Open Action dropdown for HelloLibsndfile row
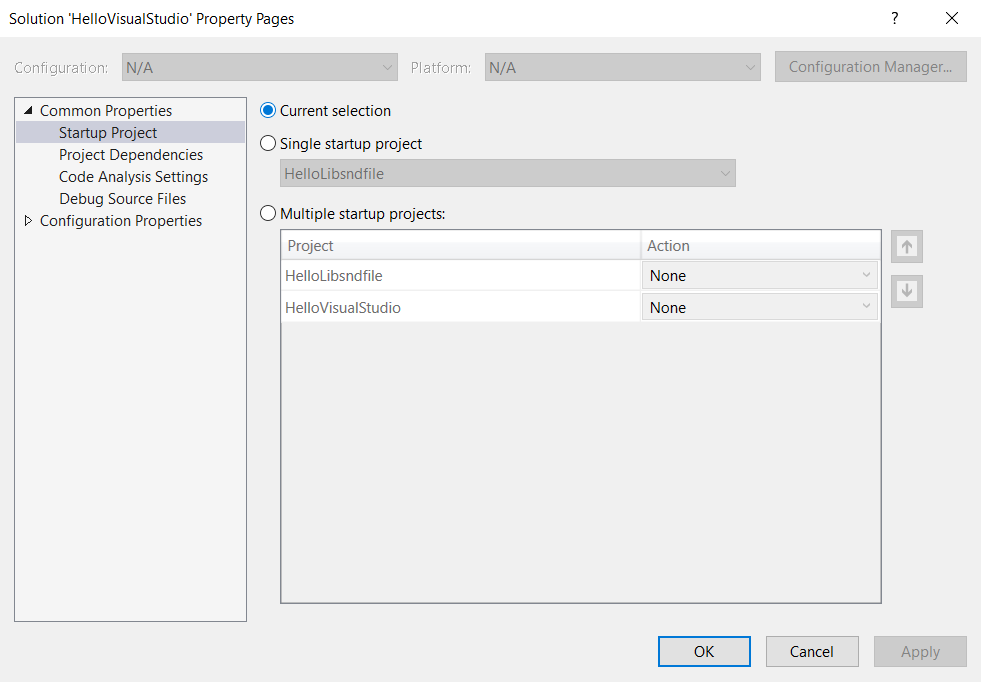981x682 pixels. pyautogui.click(x=760, y=275)
